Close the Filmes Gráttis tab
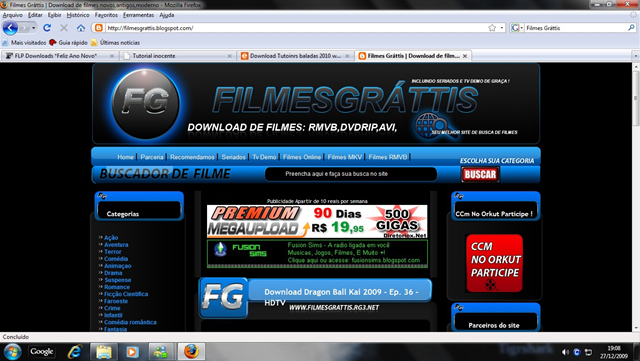640x361 pixels. (464, 56)
